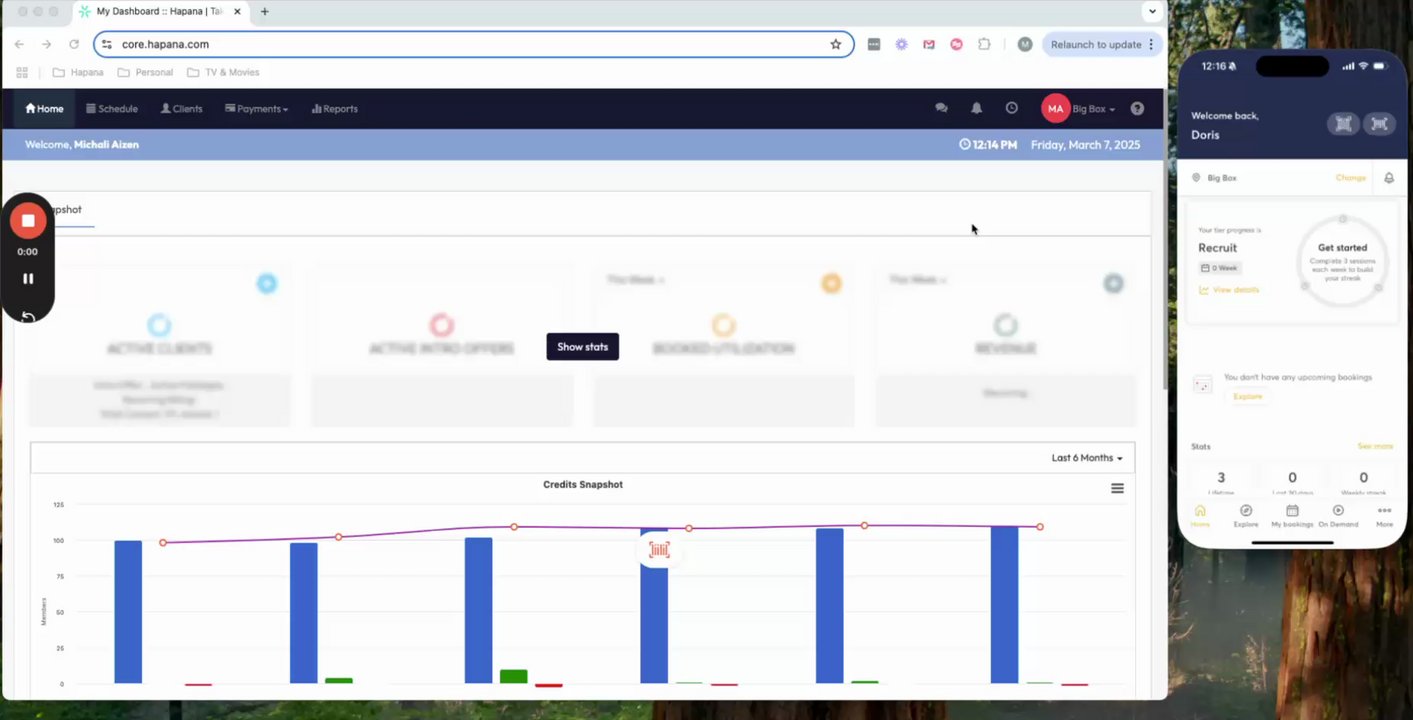
Task: Open My bookings tab in phone app
Action: 1292,516
